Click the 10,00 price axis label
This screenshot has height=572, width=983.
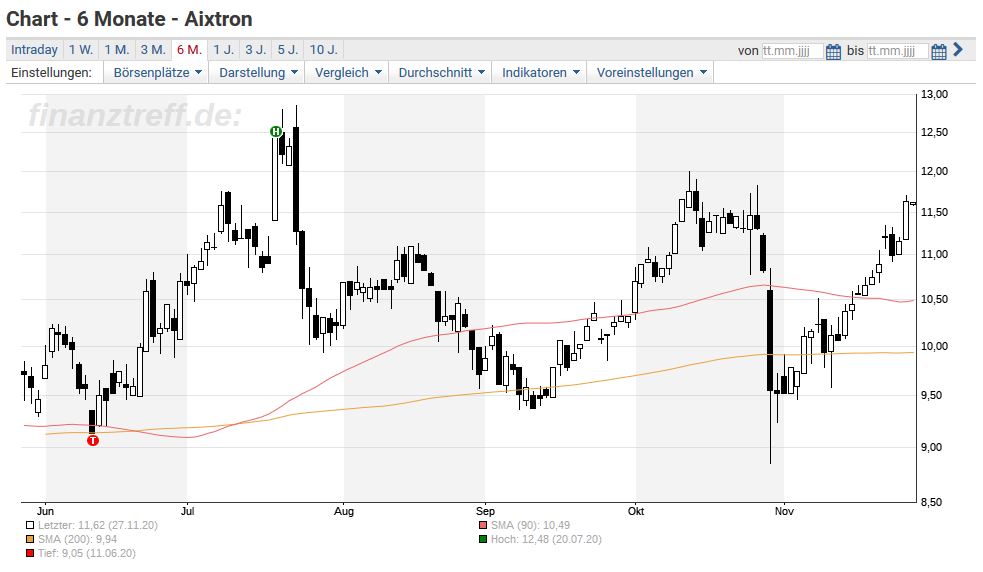(x=934, y=346)
